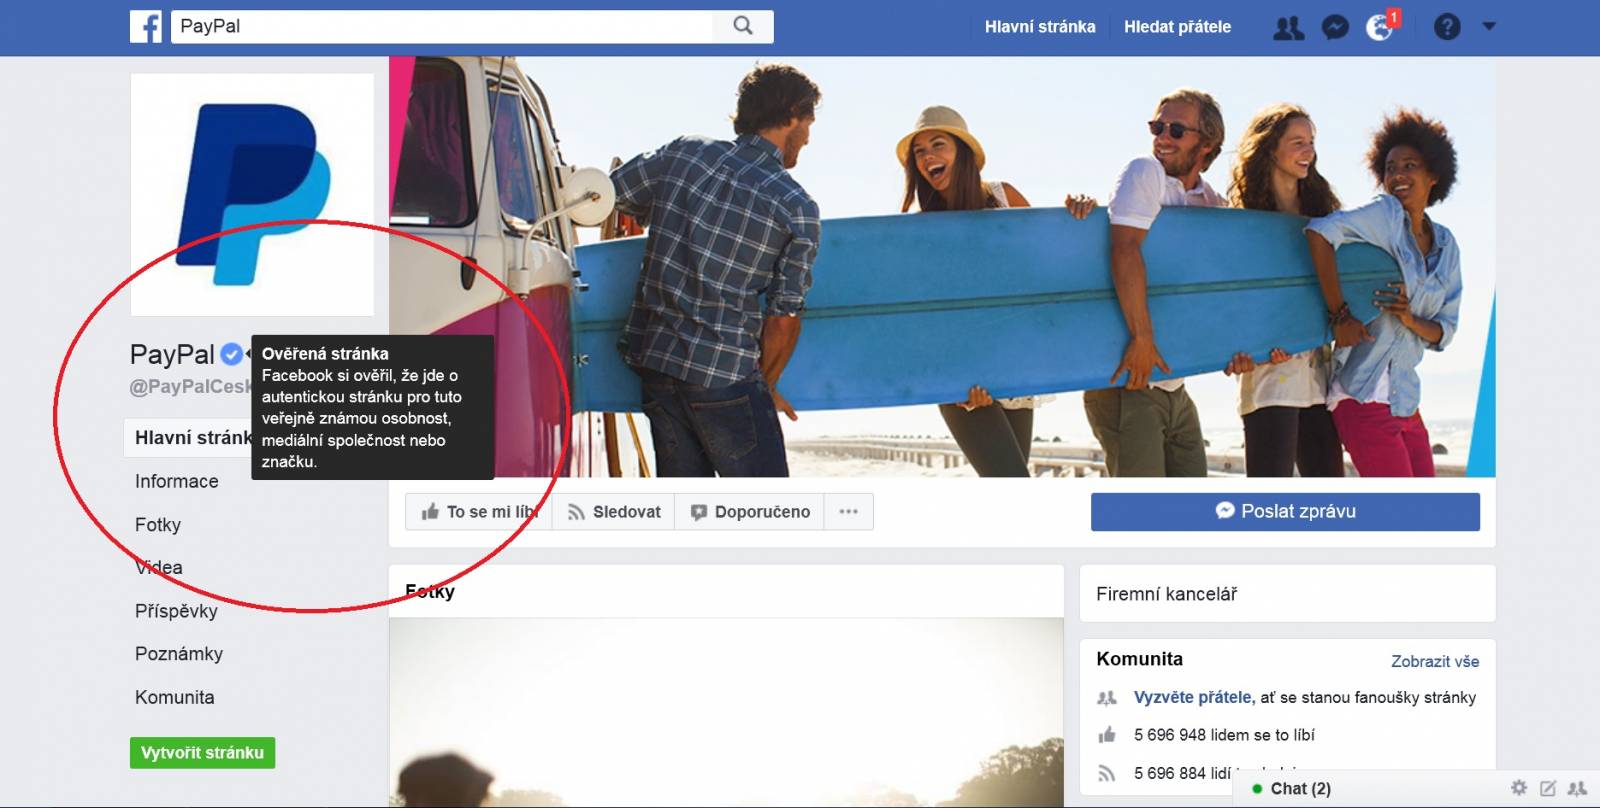Screen dimensions: 1600x808
Task: Open the friend requests icon
Action: coord(1288,27)
